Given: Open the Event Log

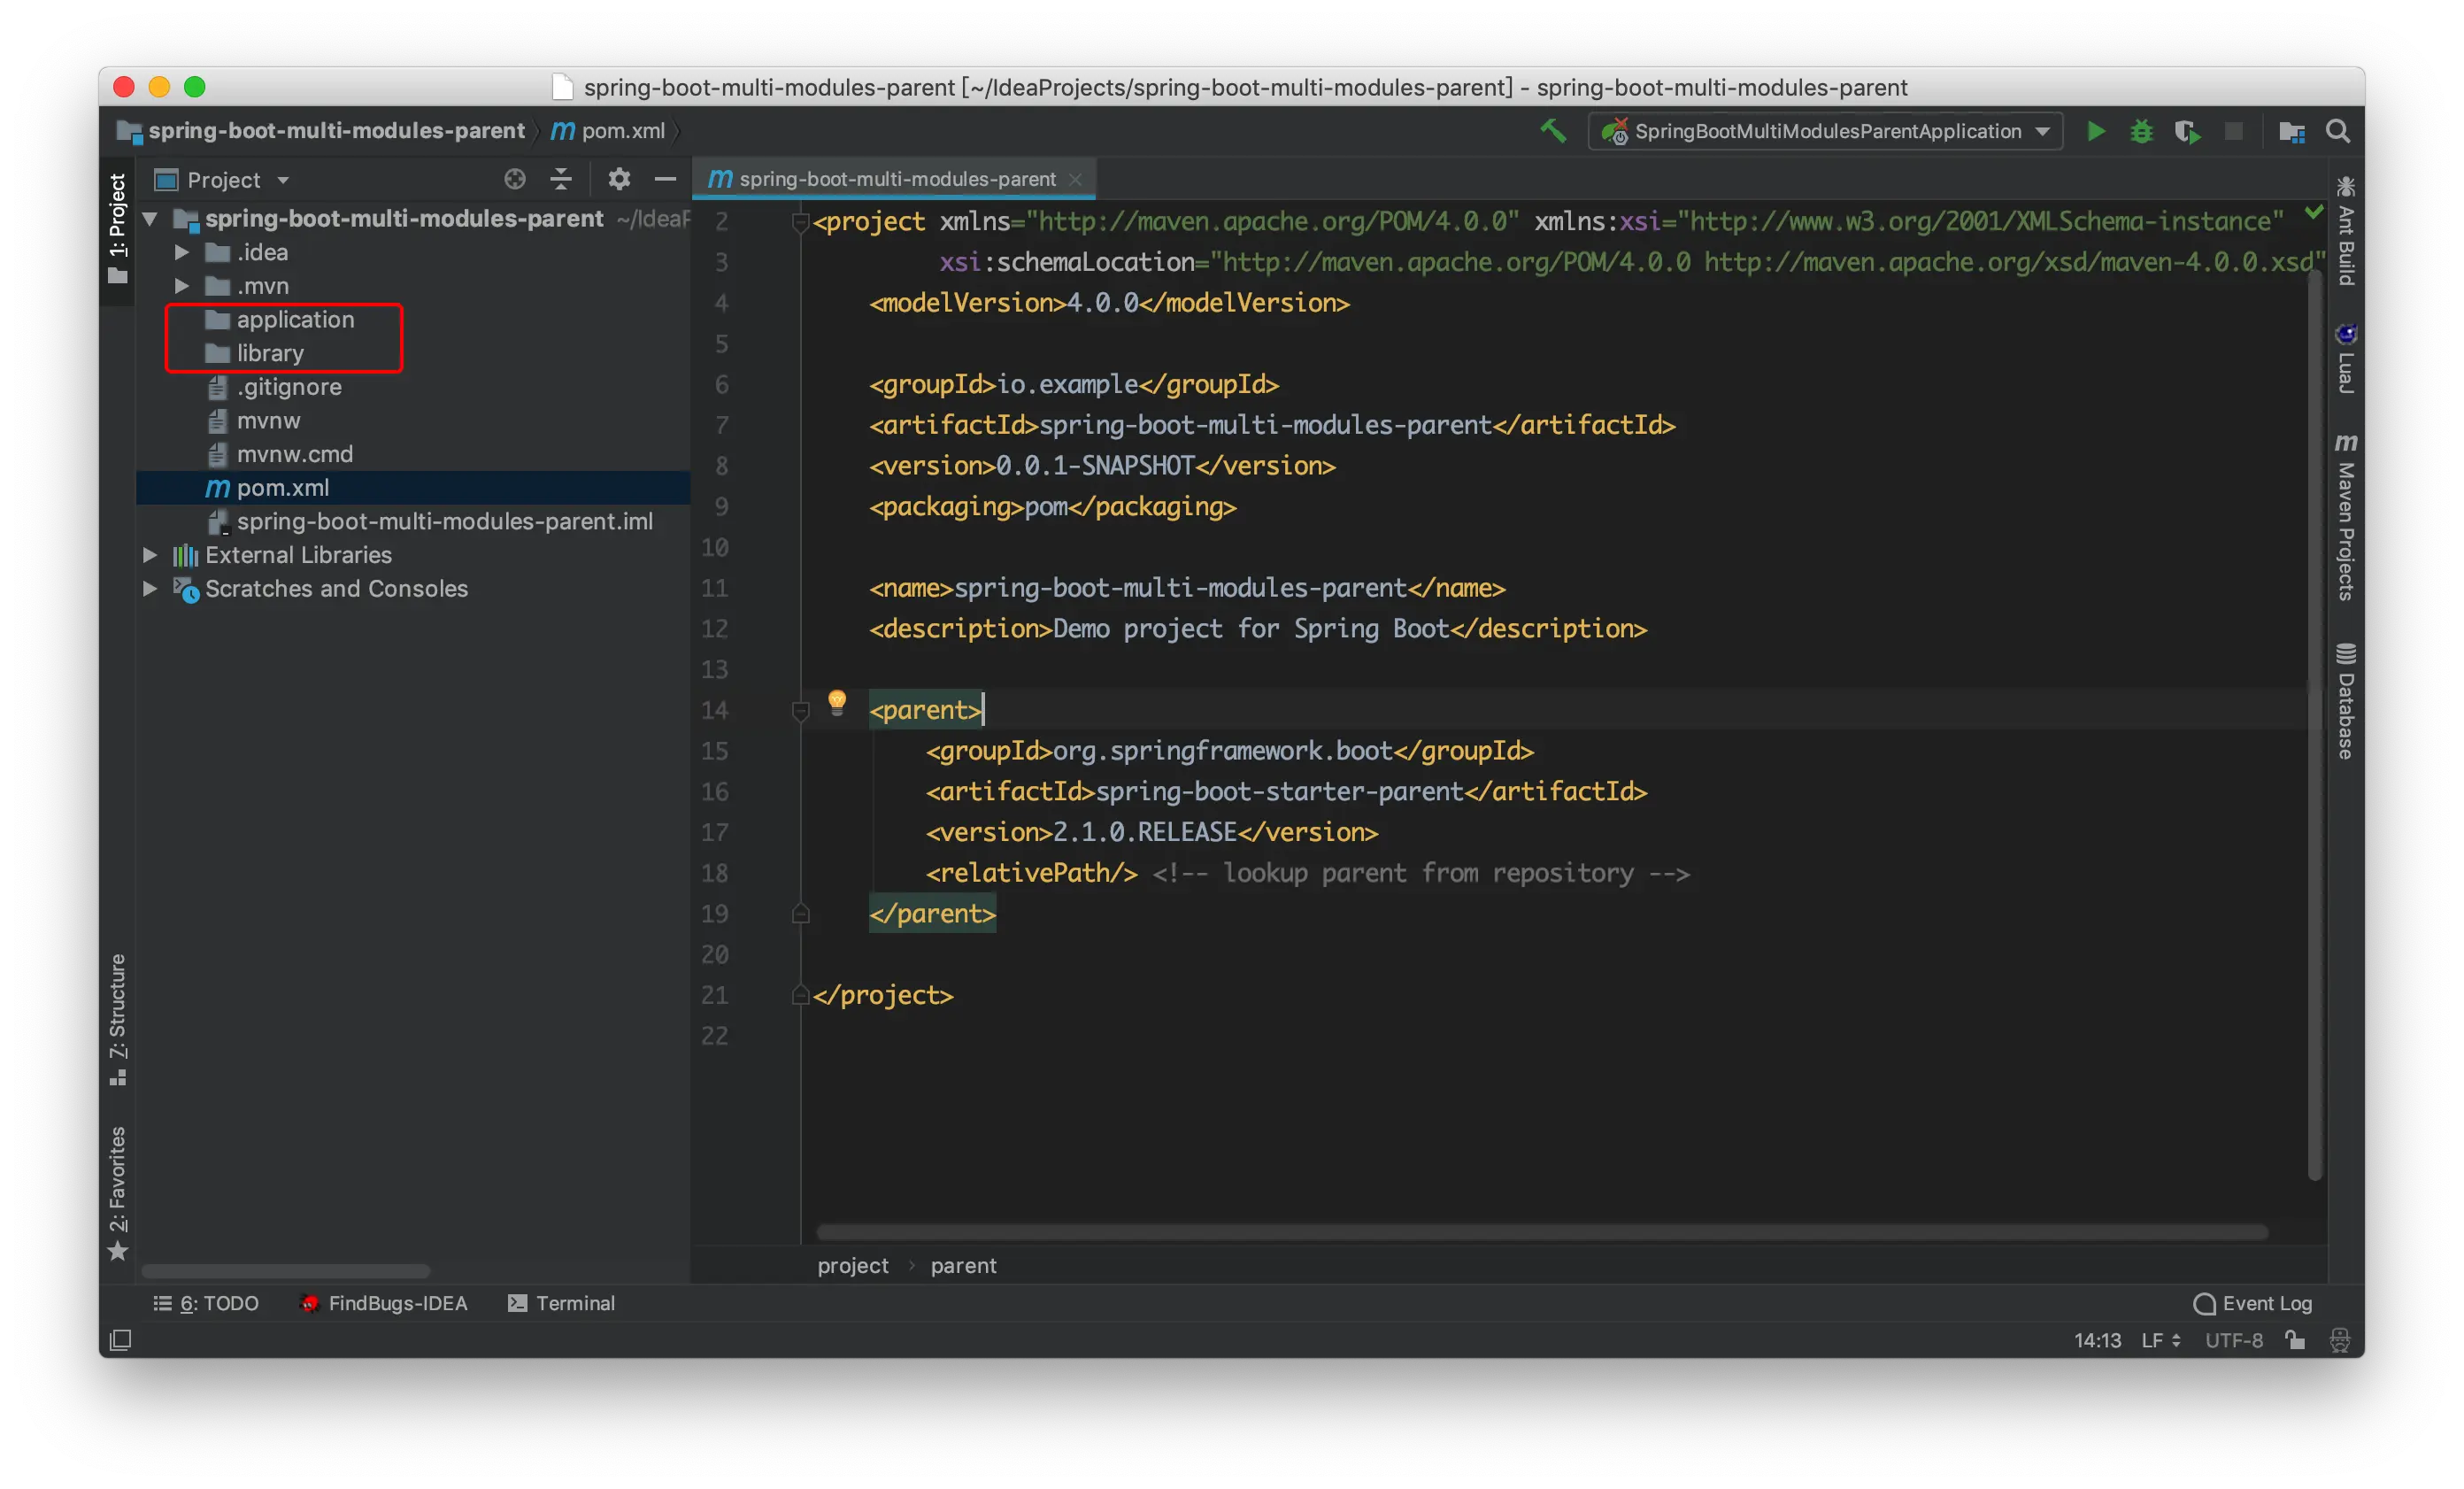Looking at the screenshot, I should [x=2253, y=1303].
